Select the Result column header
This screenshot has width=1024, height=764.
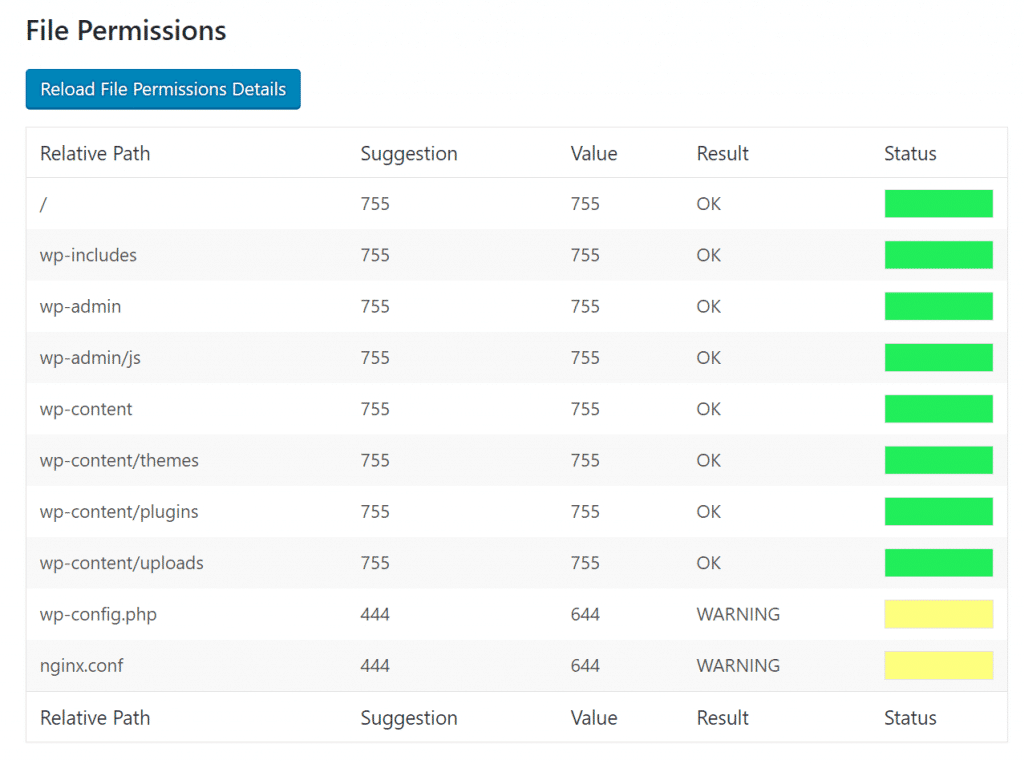click(x=722, y=153)
